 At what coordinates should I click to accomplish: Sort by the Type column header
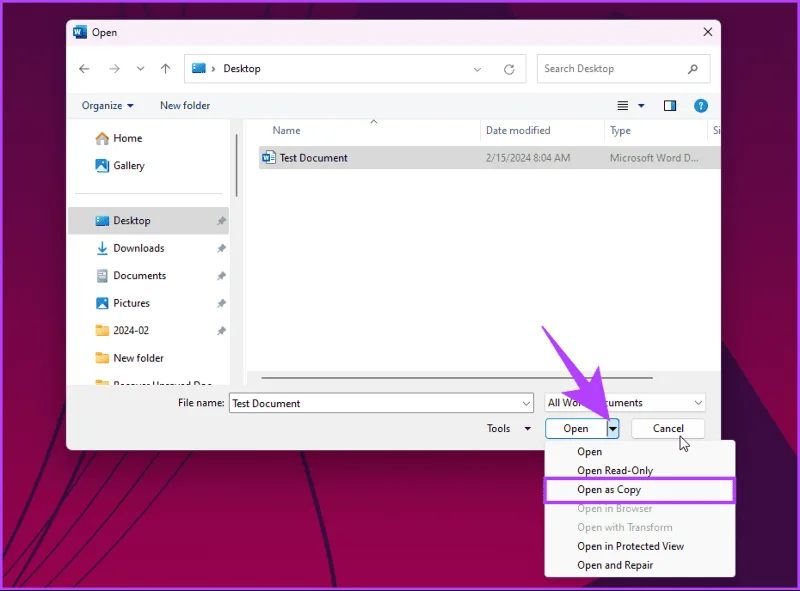[620, 131]
